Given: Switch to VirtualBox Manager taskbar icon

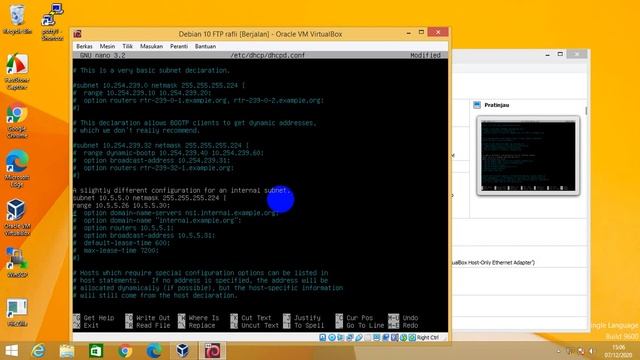Looking at the screenshot, I should pos(182,351).
